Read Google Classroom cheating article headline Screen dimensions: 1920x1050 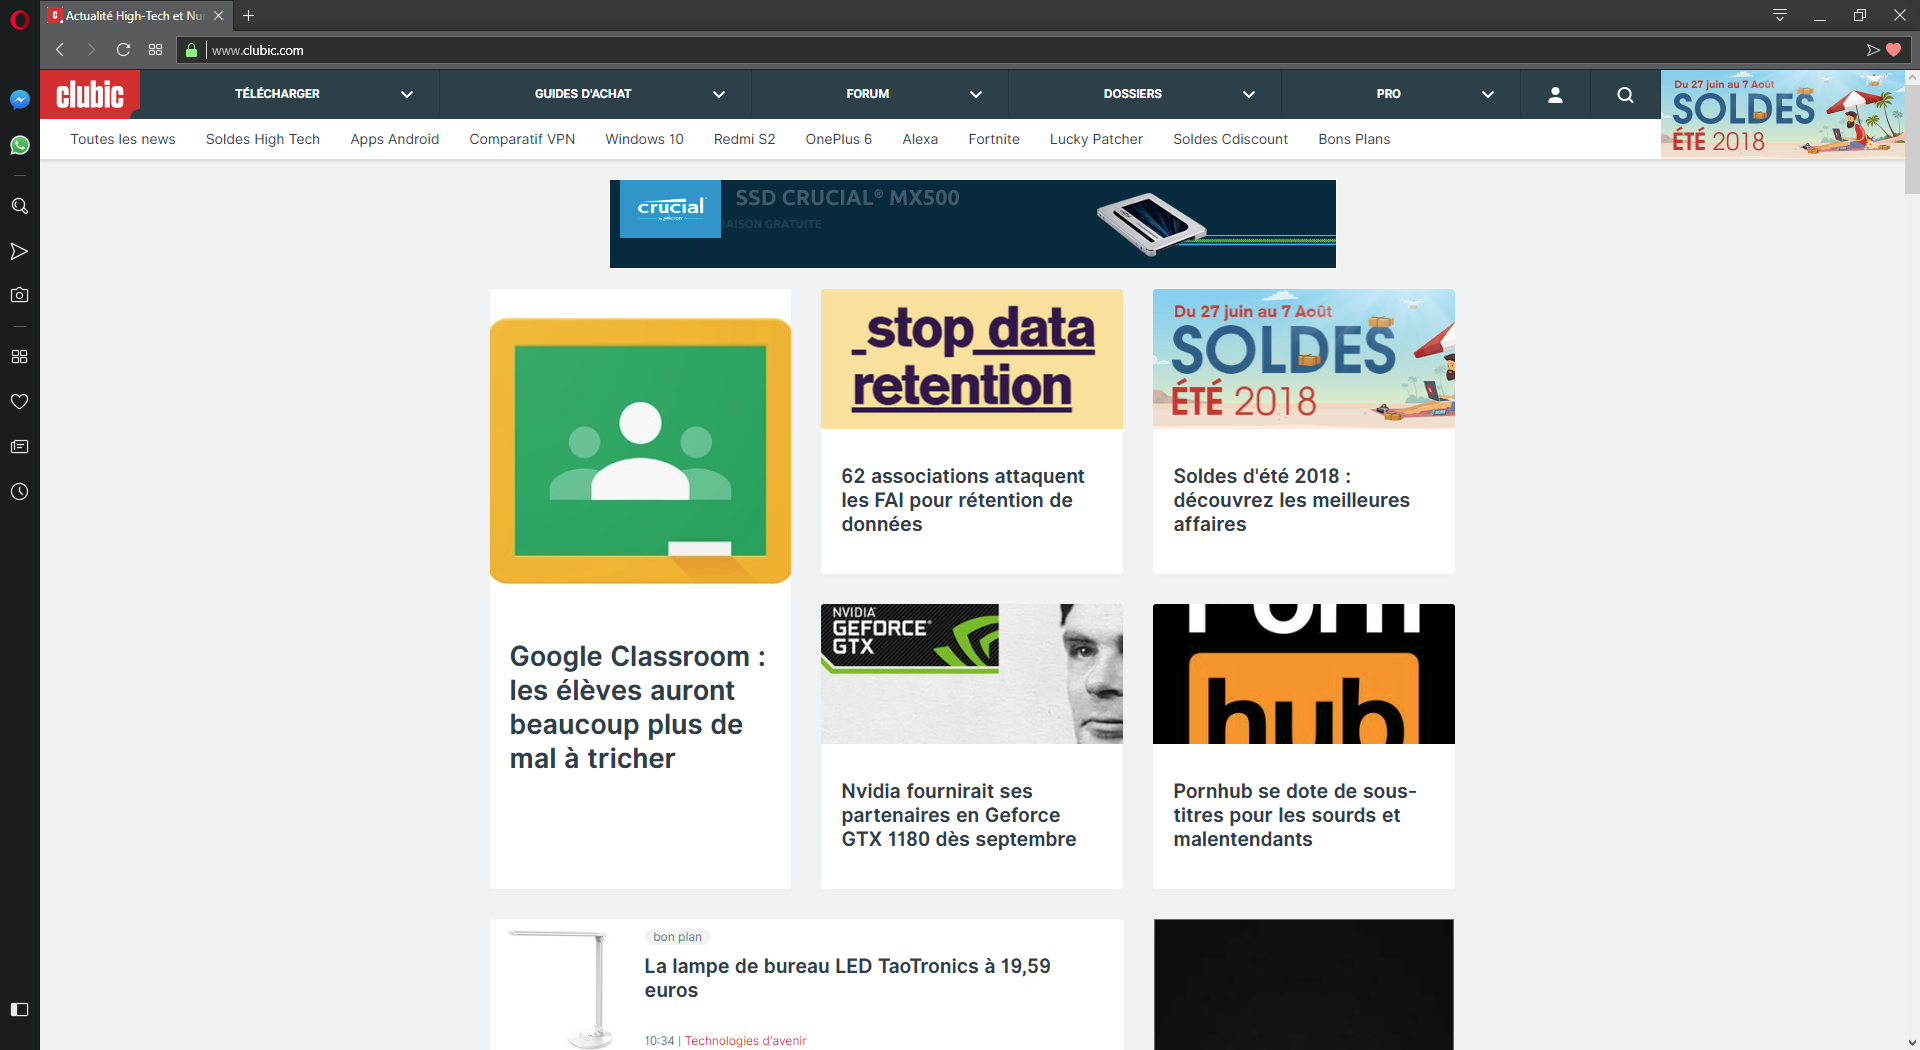click(x=637, y=707)
